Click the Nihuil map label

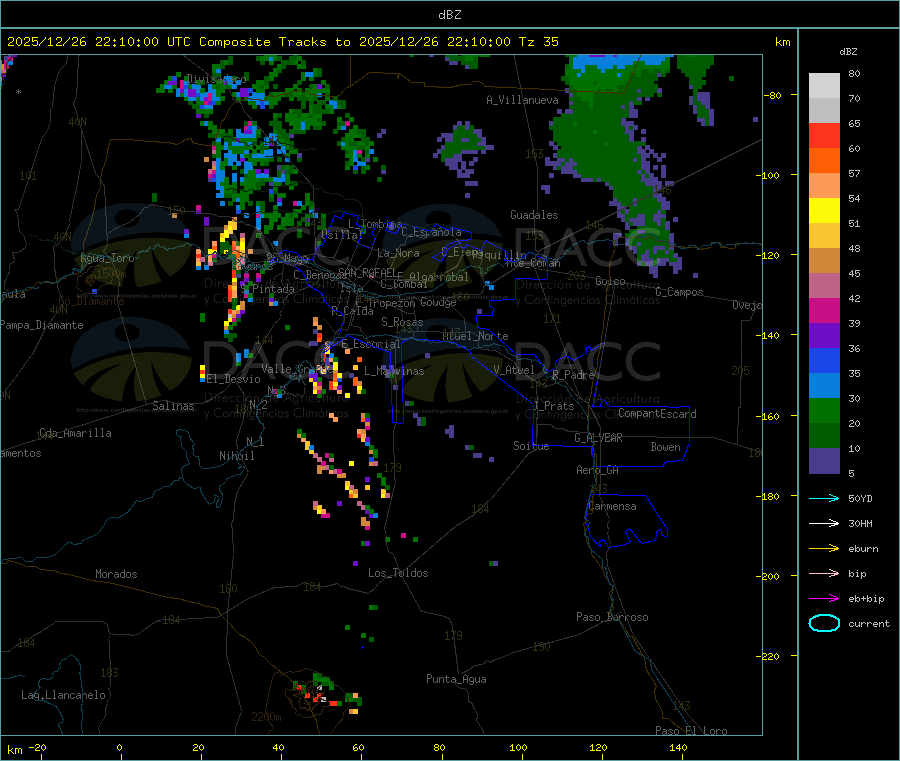[x=236, y=456]
